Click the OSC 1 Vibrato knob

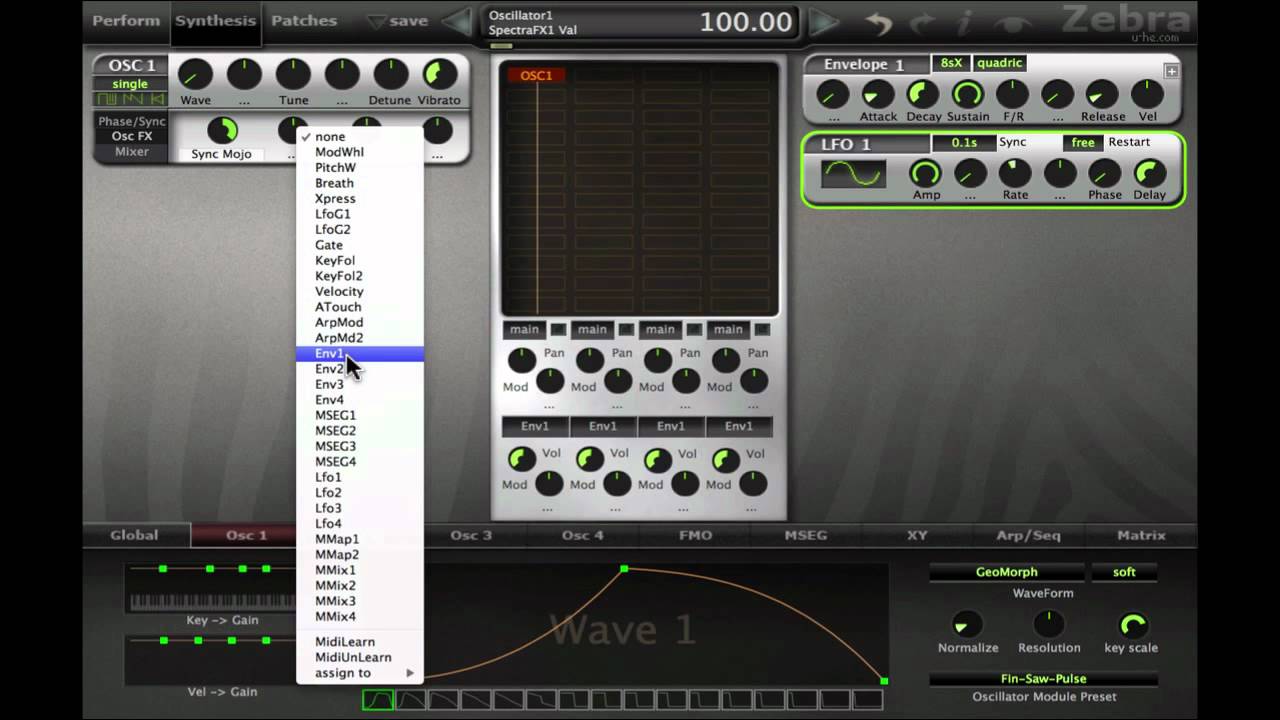(x=439, y=75)
